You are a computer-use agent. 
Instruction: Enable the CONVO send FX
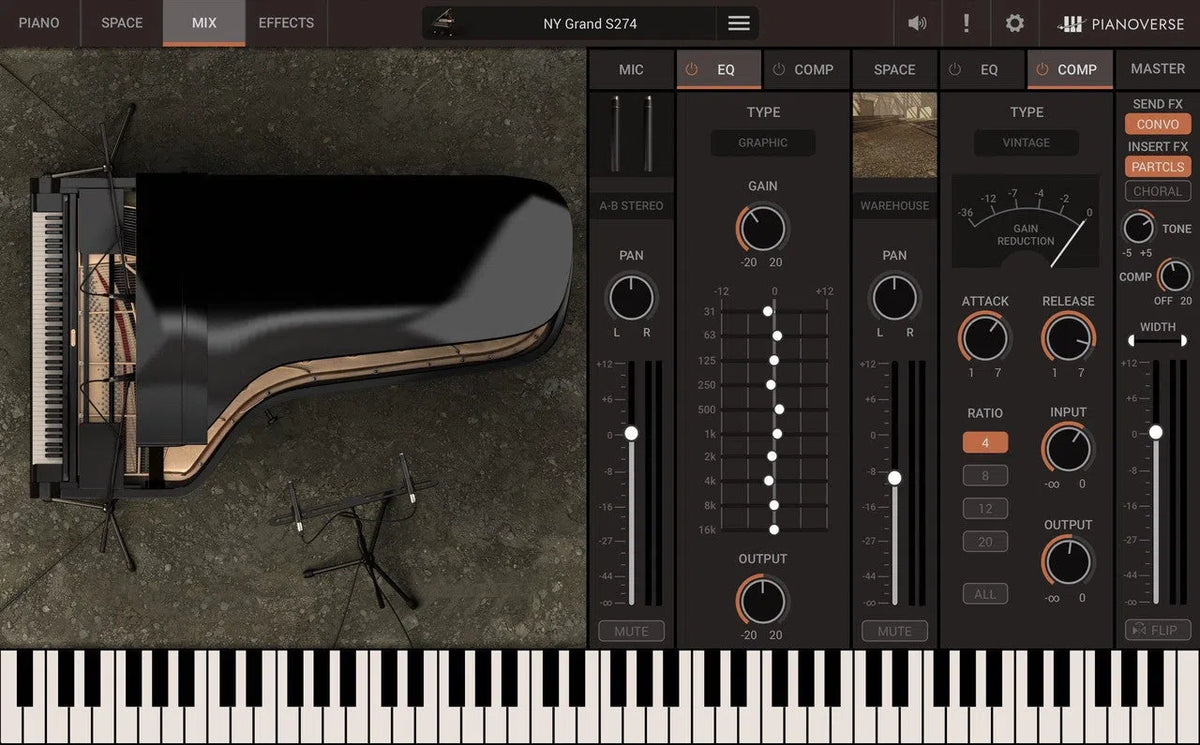(x=1157, y=124)
